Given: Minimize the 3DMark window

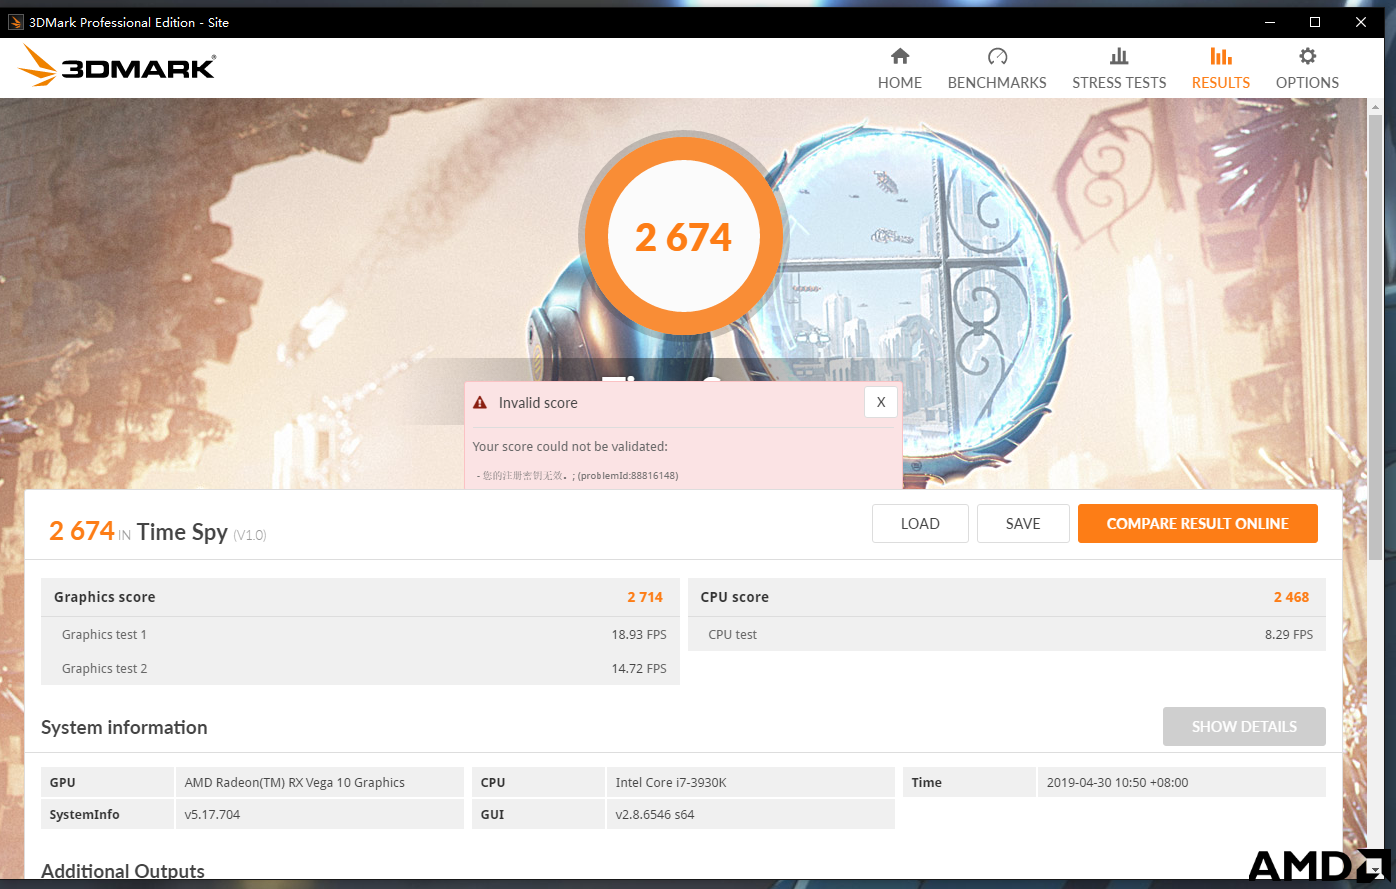Looking at the screenshot, I should click(1271, 22).
